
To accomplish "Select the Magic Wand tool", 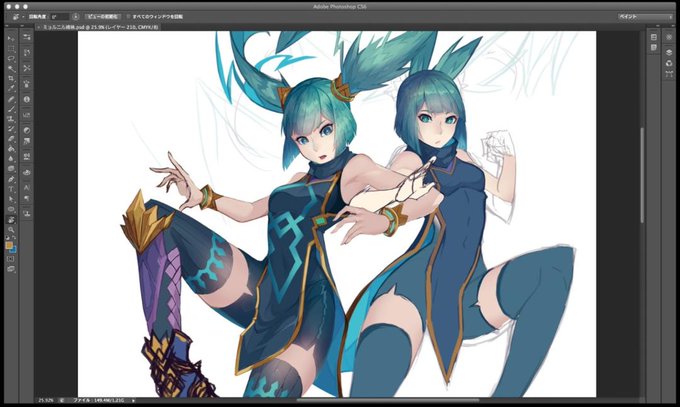I will [x=11, y=69].
